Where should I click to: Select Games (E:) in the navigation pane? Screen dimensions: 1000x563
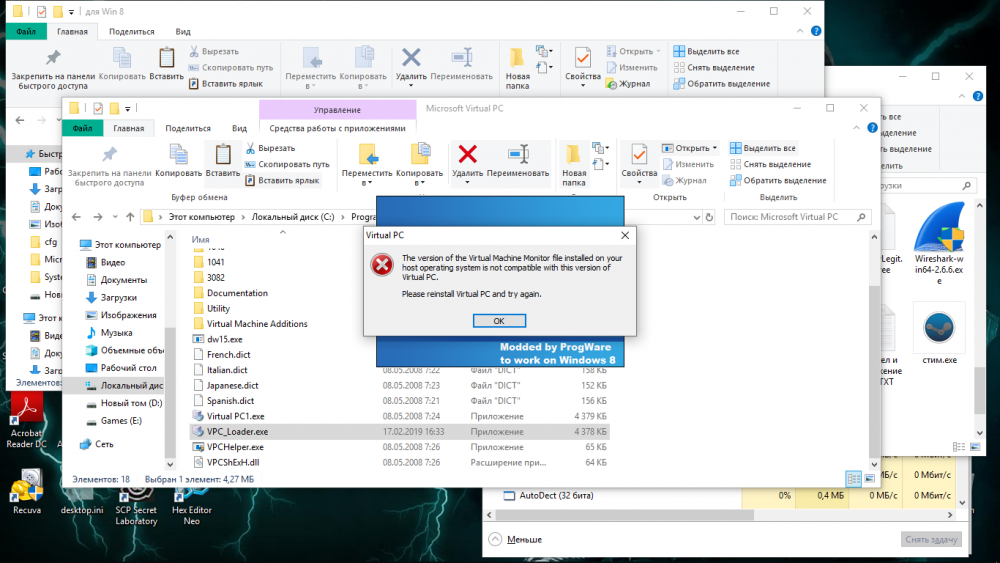pos(121,421)
